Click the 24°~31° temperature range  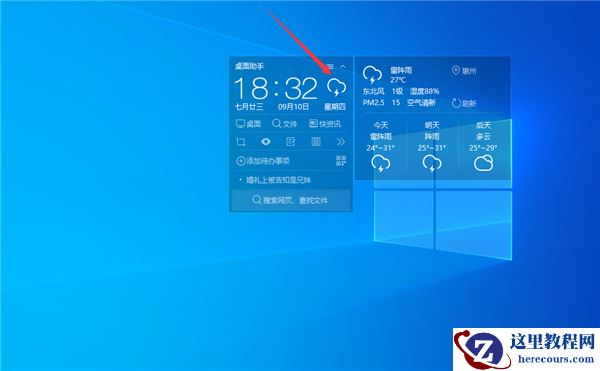(381, 148)
